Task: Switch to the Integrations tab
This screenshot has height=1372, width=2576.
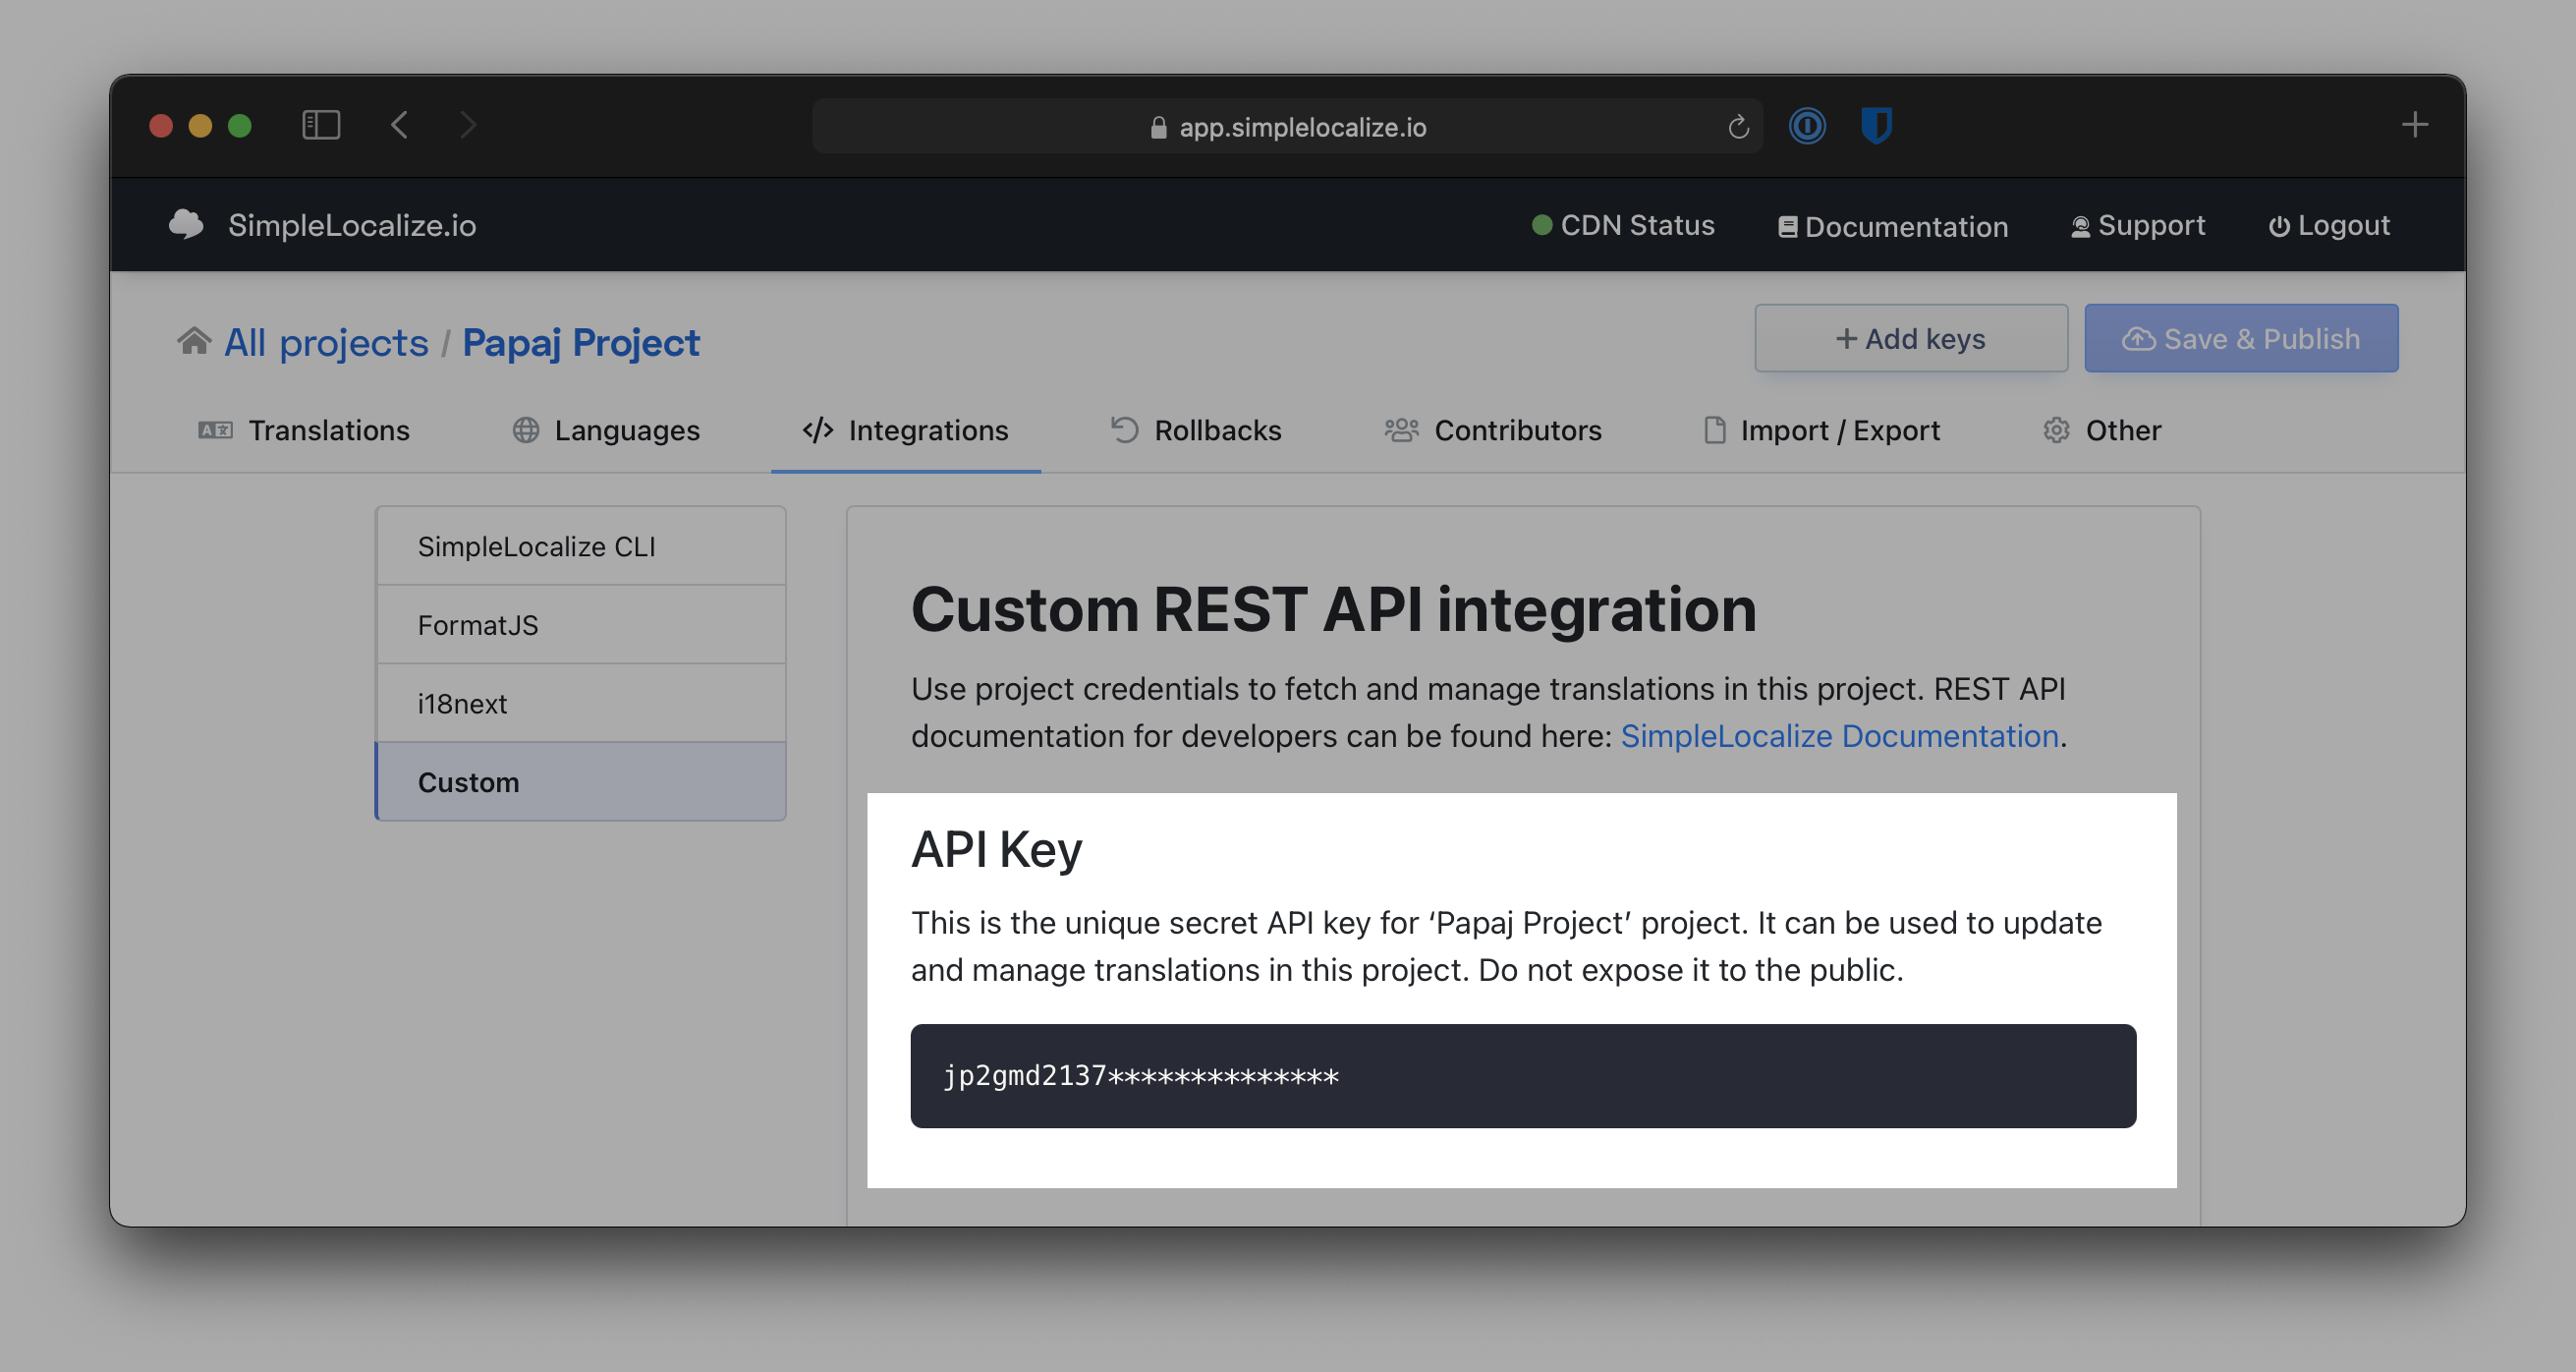Action: coord(901,431)
